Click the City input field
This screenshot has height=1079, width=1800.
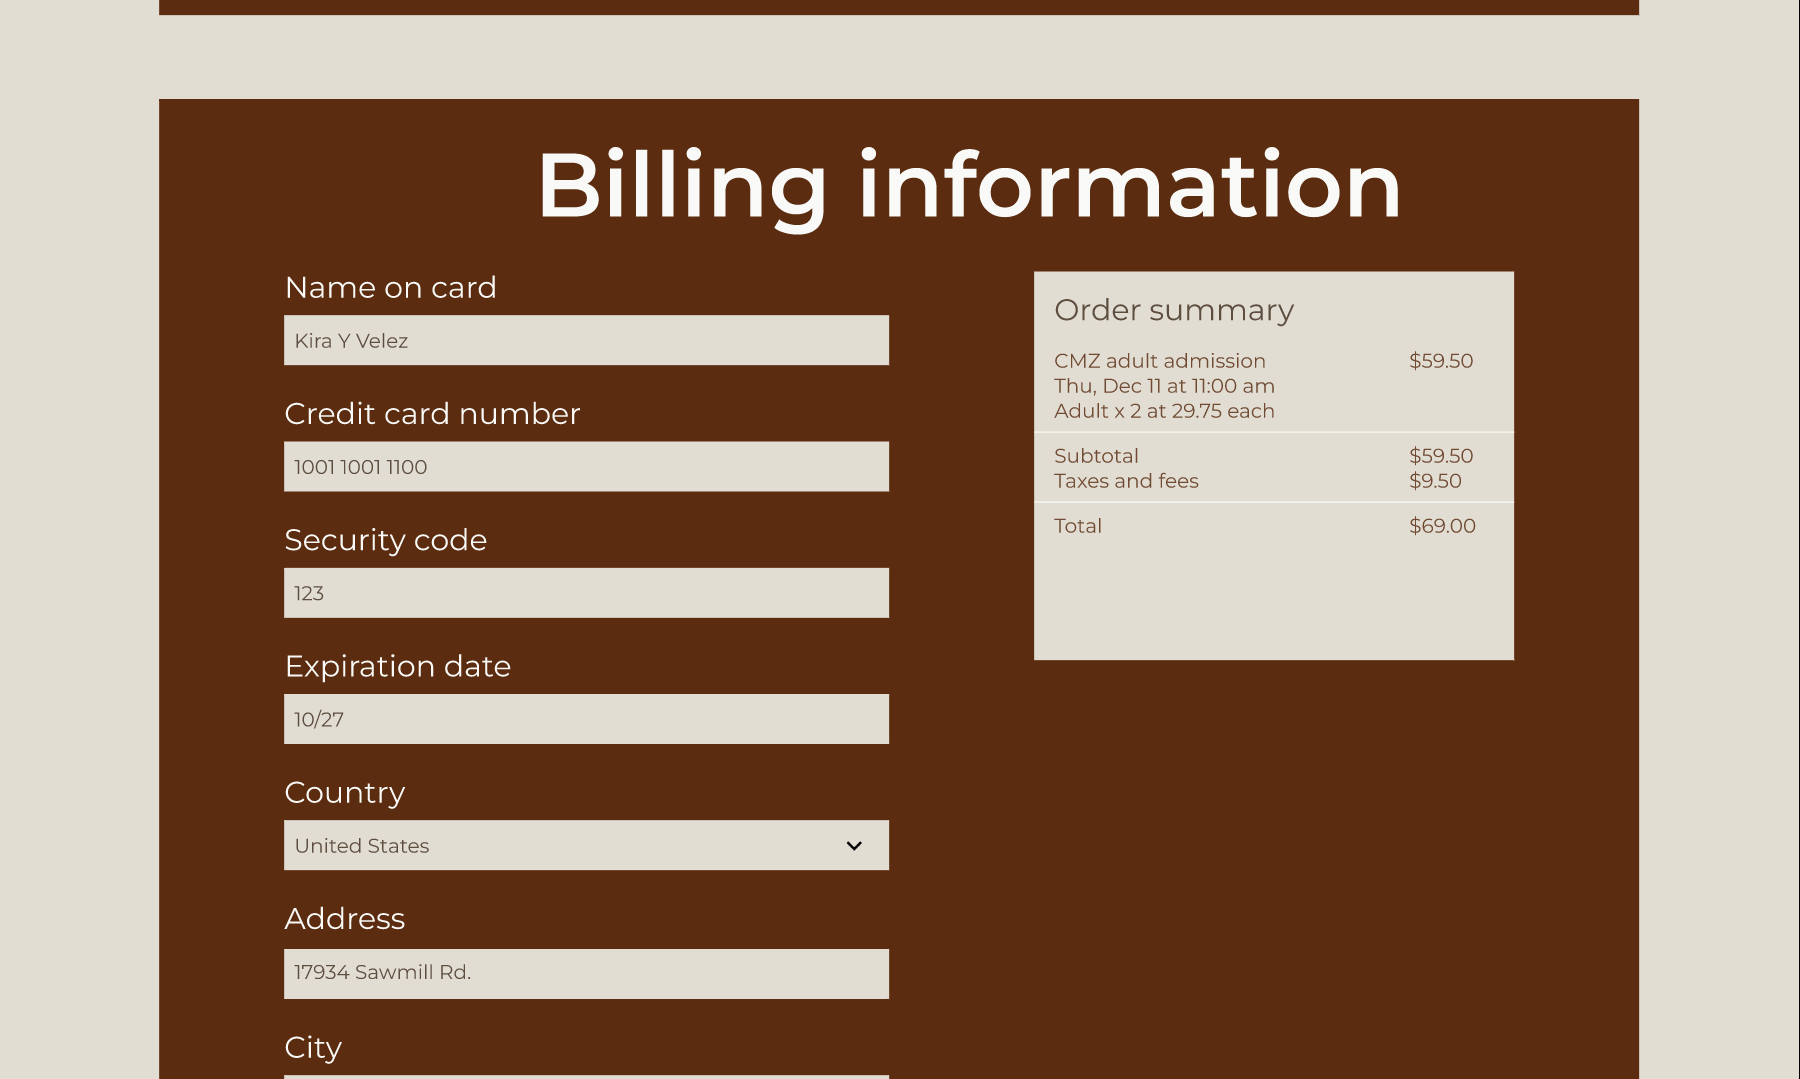[586, 1075]
